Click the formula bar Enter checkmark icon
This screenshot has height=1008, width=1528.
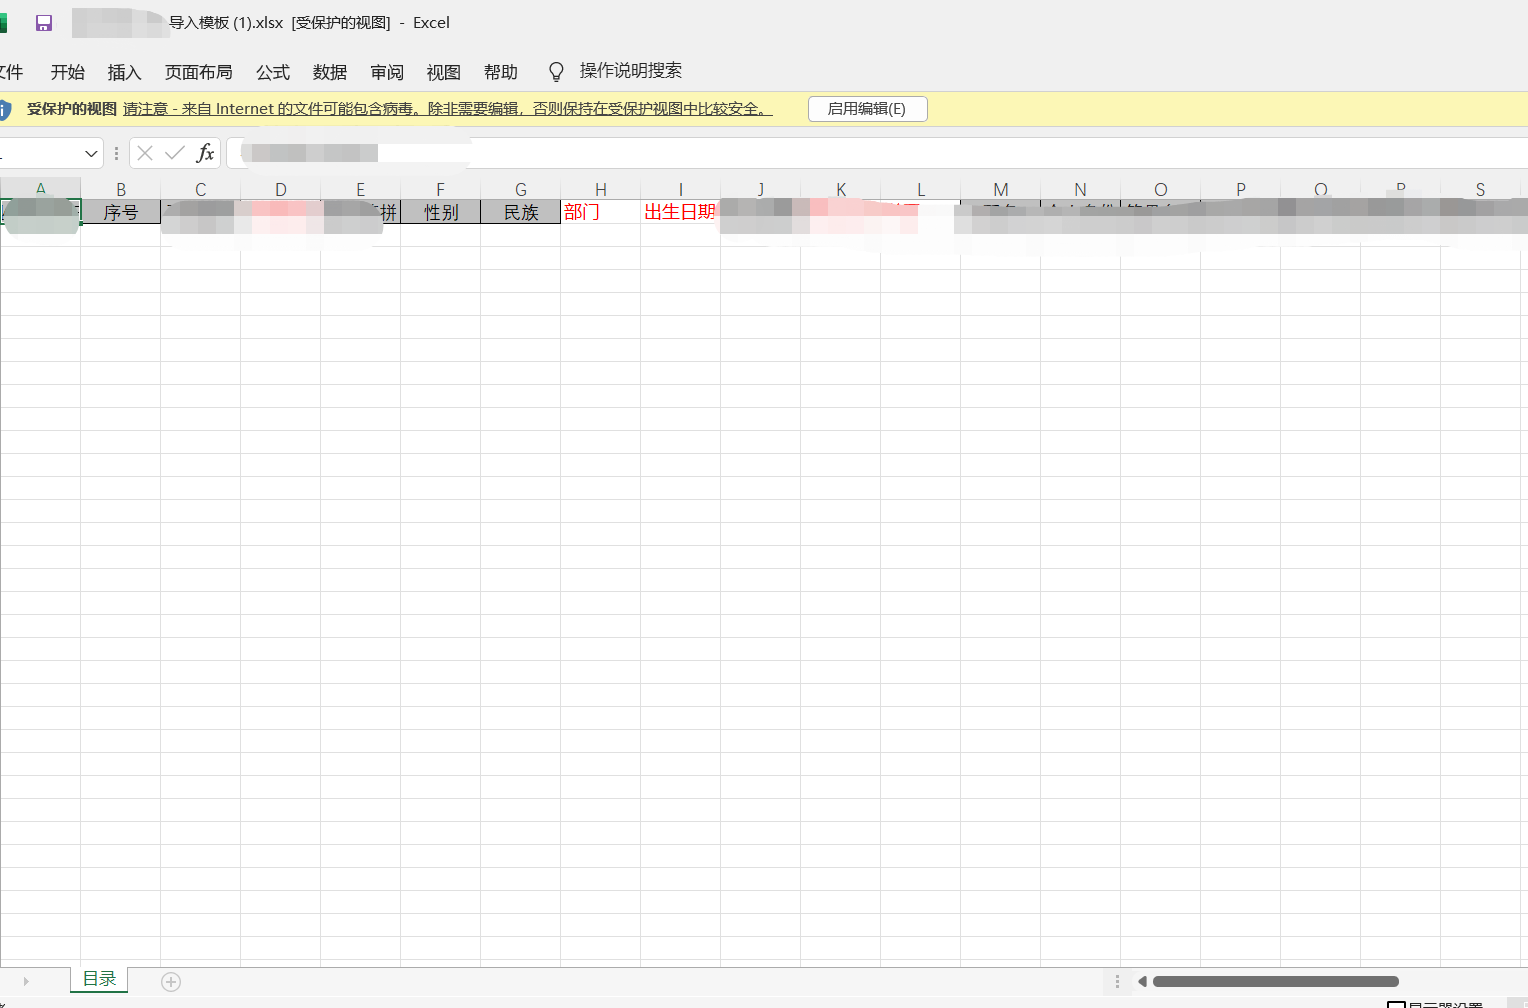[175, 153]
